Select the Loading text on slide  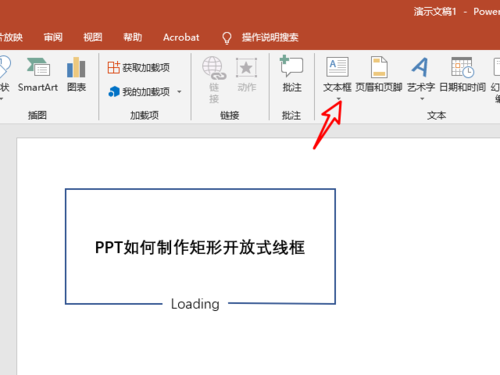tap(195, 304)
